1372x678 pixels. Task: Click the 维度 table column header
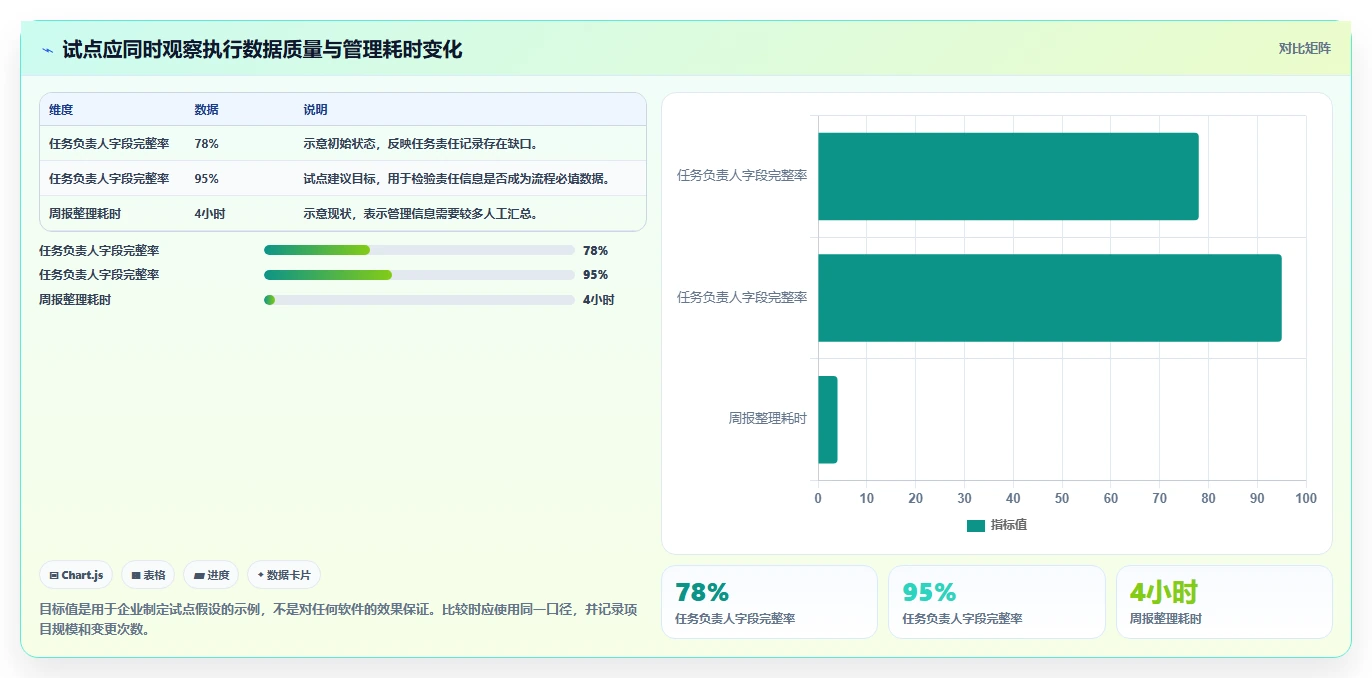61,110
